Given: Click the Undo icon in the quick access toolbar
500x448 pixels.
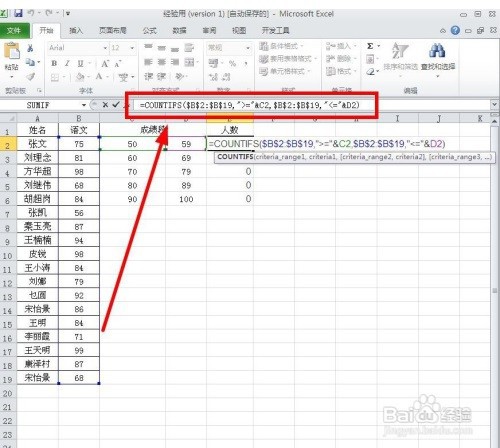Looking at the screenshot, I should click(31, 13).
